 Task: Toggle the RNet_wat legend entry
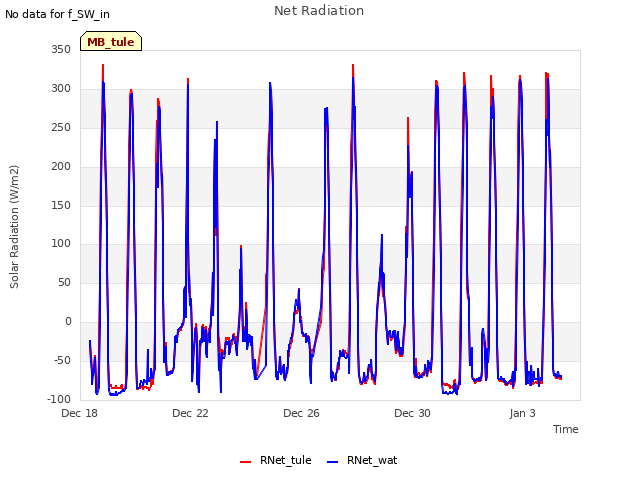362,460
